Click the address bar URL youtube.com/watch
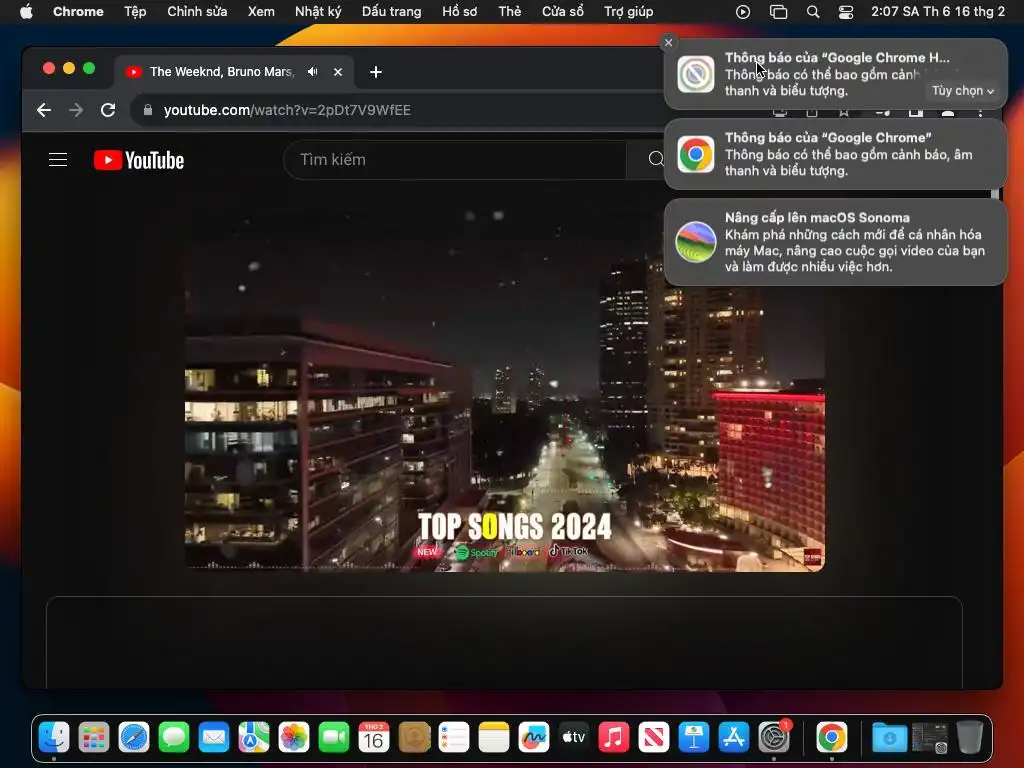1024x768 pixels. [287, 110]
